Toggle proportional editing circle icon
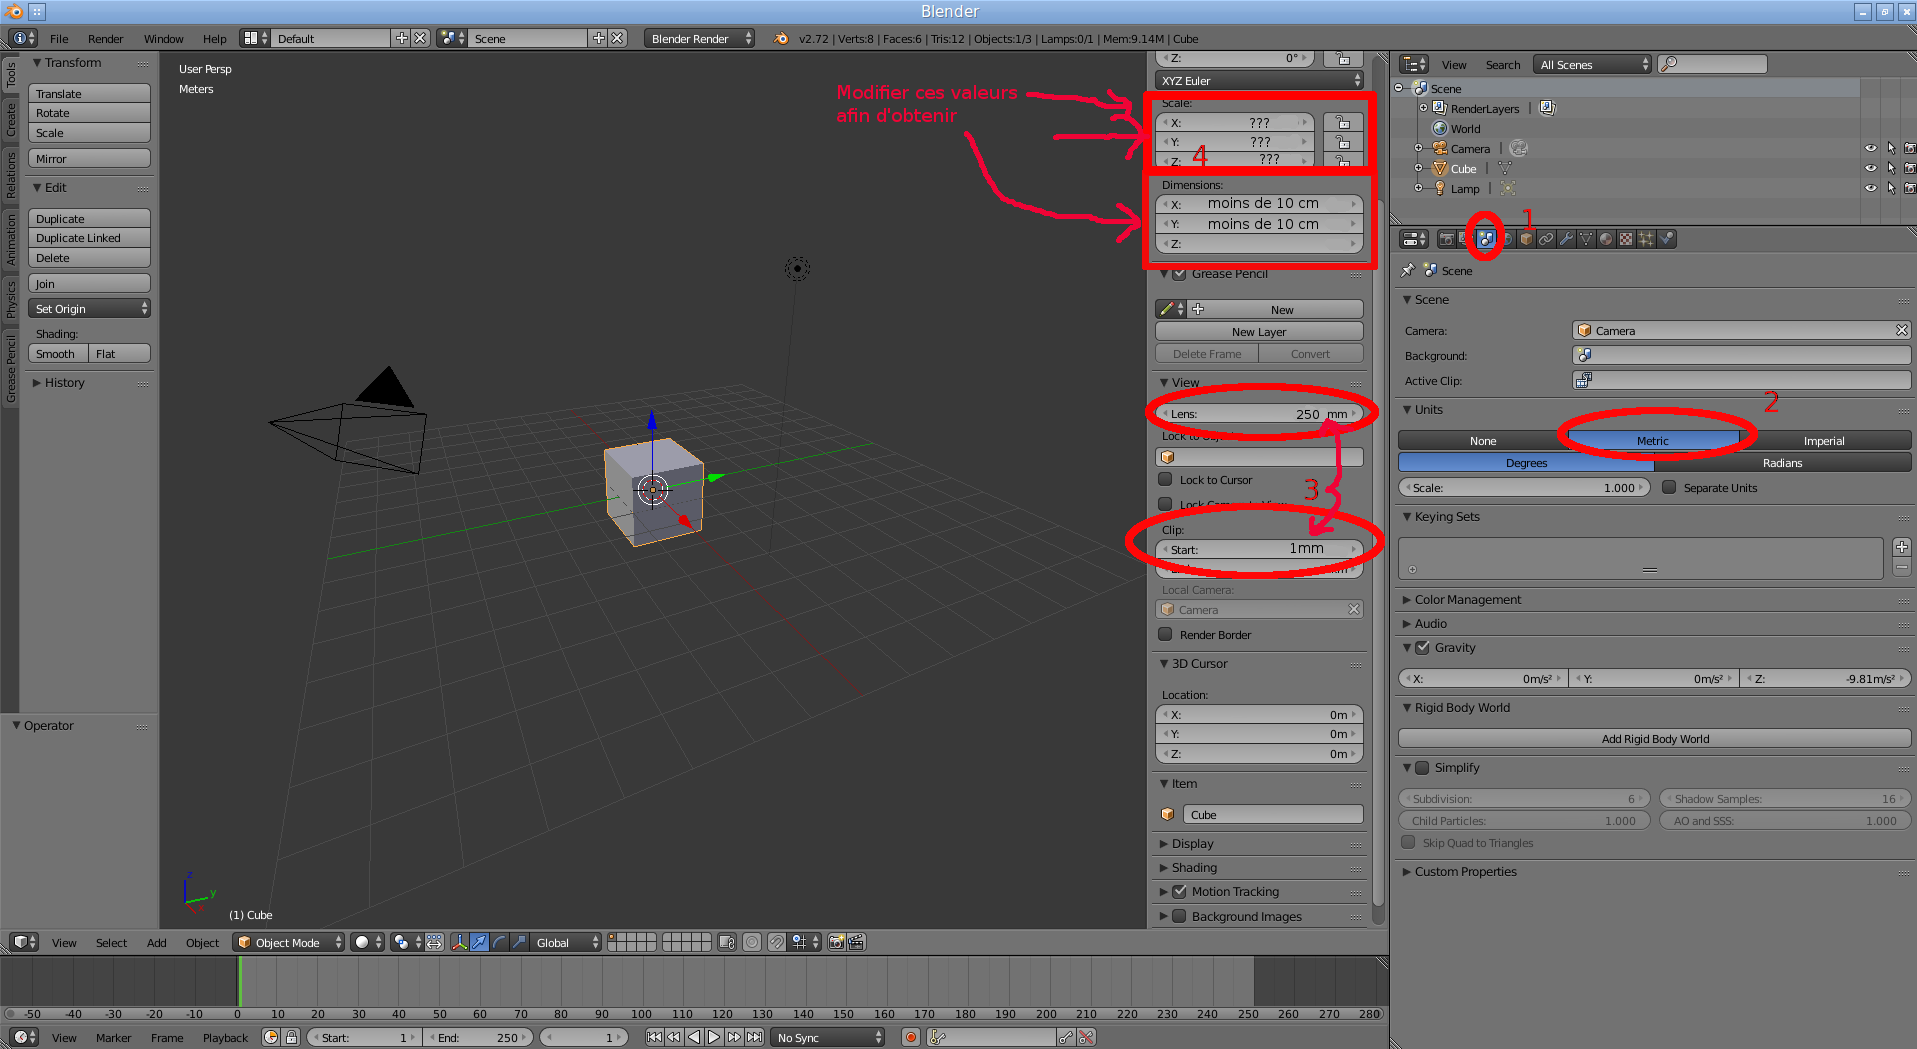Screen dimensions: 1917x1049 point(752,942)
